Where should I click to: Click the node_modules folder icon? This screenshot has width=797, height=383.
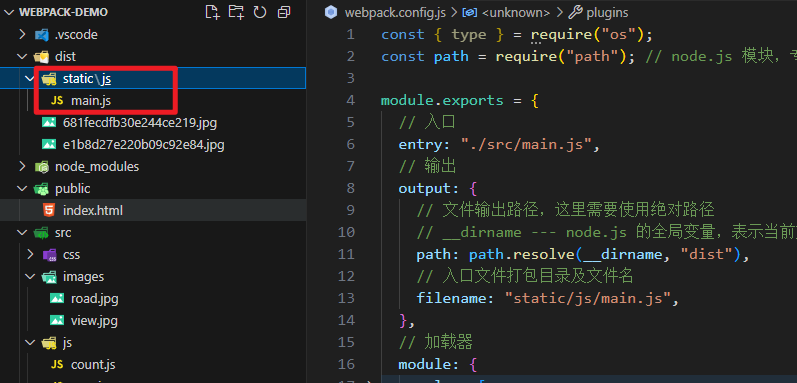point(41,167)
